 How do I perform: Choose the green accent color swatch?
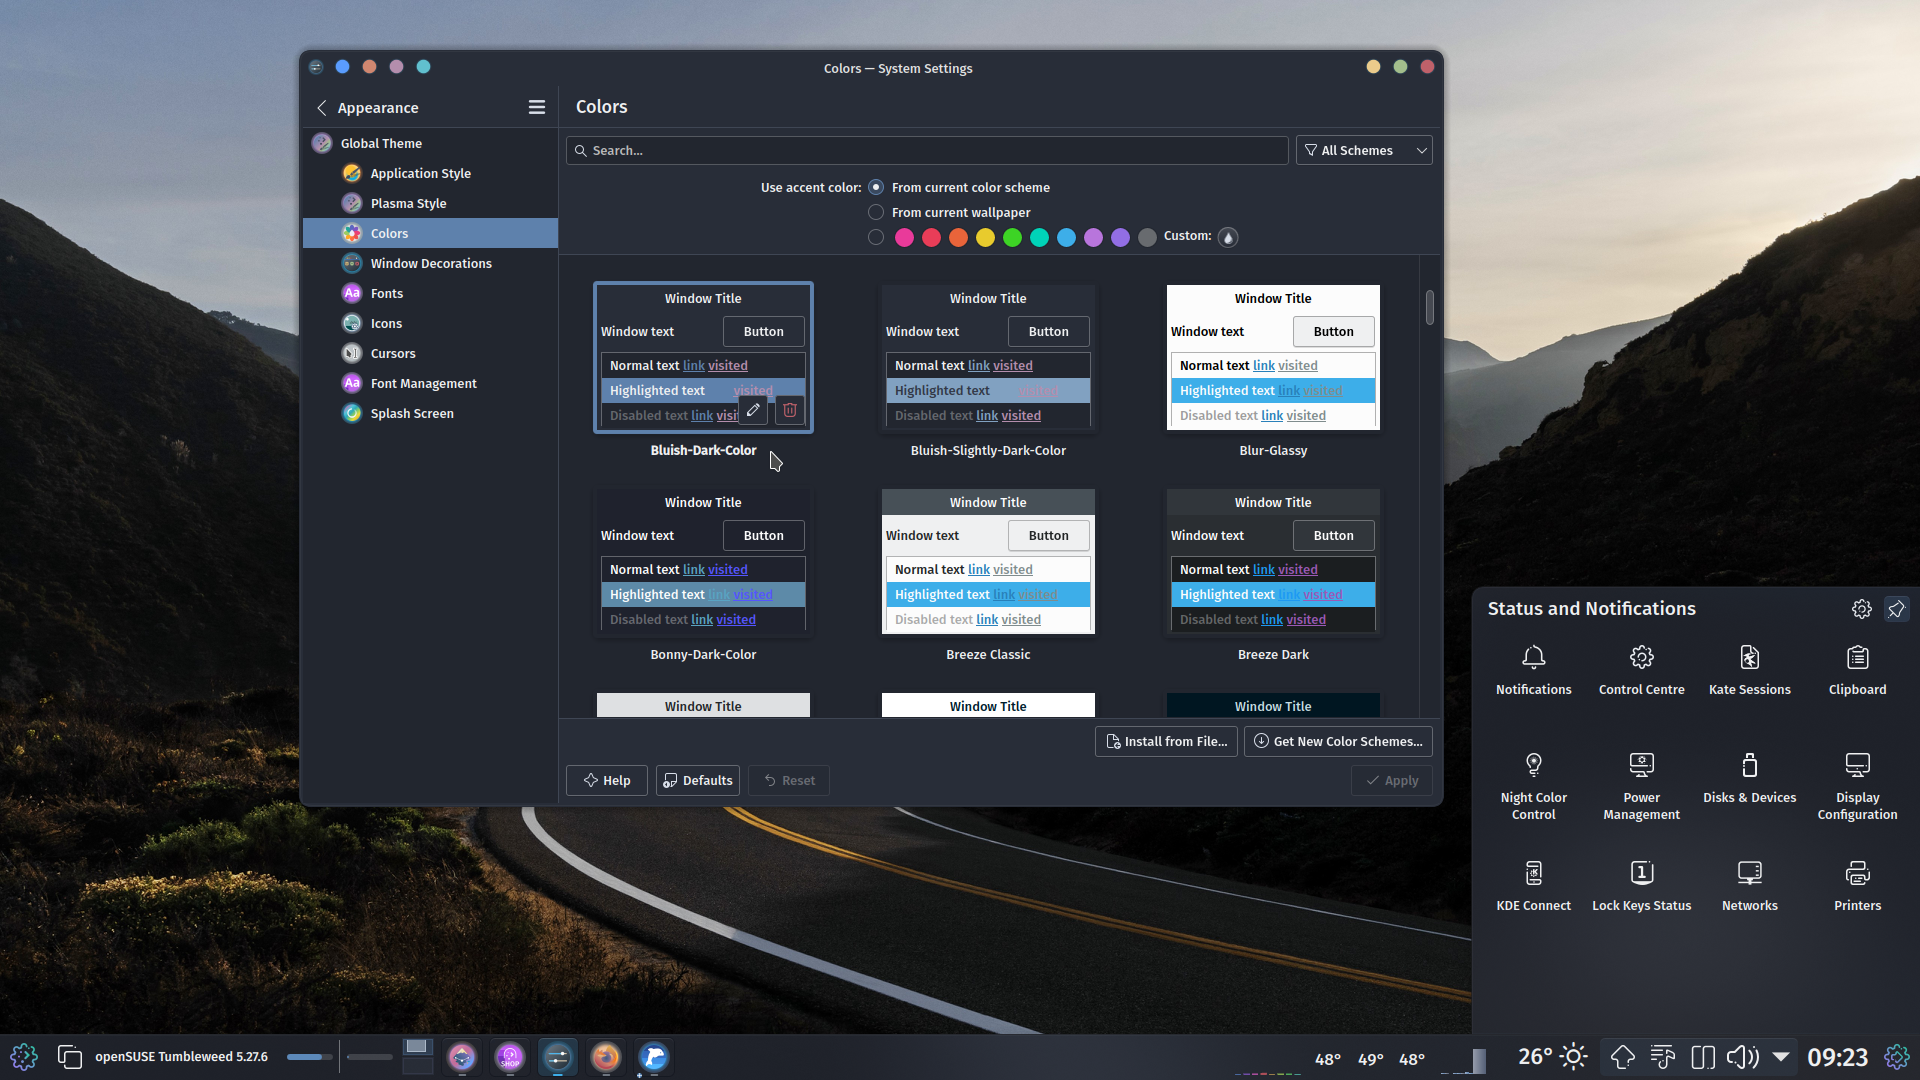(x=1012, y=237)
